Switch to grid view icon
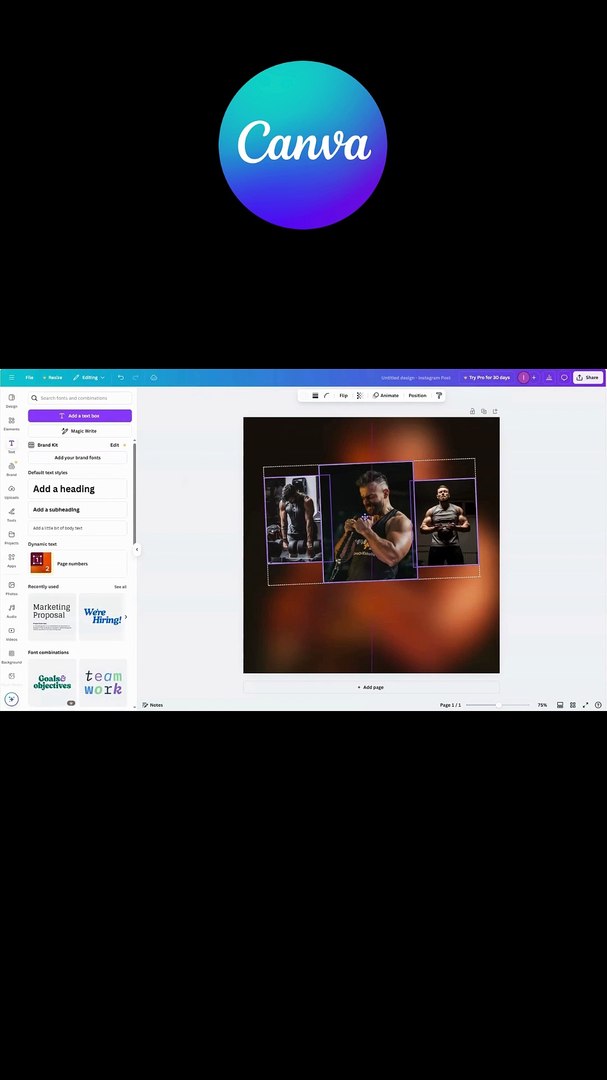This screenshot has width=607, height=1080. [x=573, y=705]
